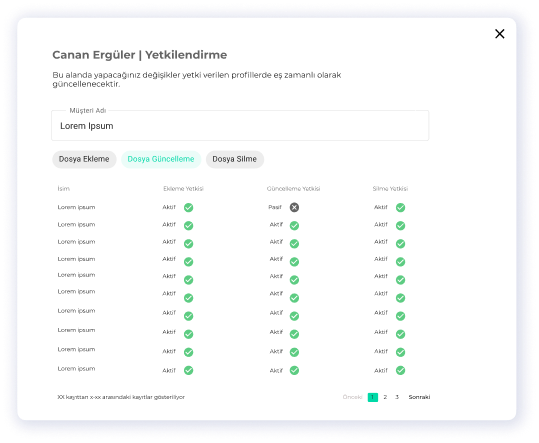Go to page 2 in pagination

pos(385,397)
